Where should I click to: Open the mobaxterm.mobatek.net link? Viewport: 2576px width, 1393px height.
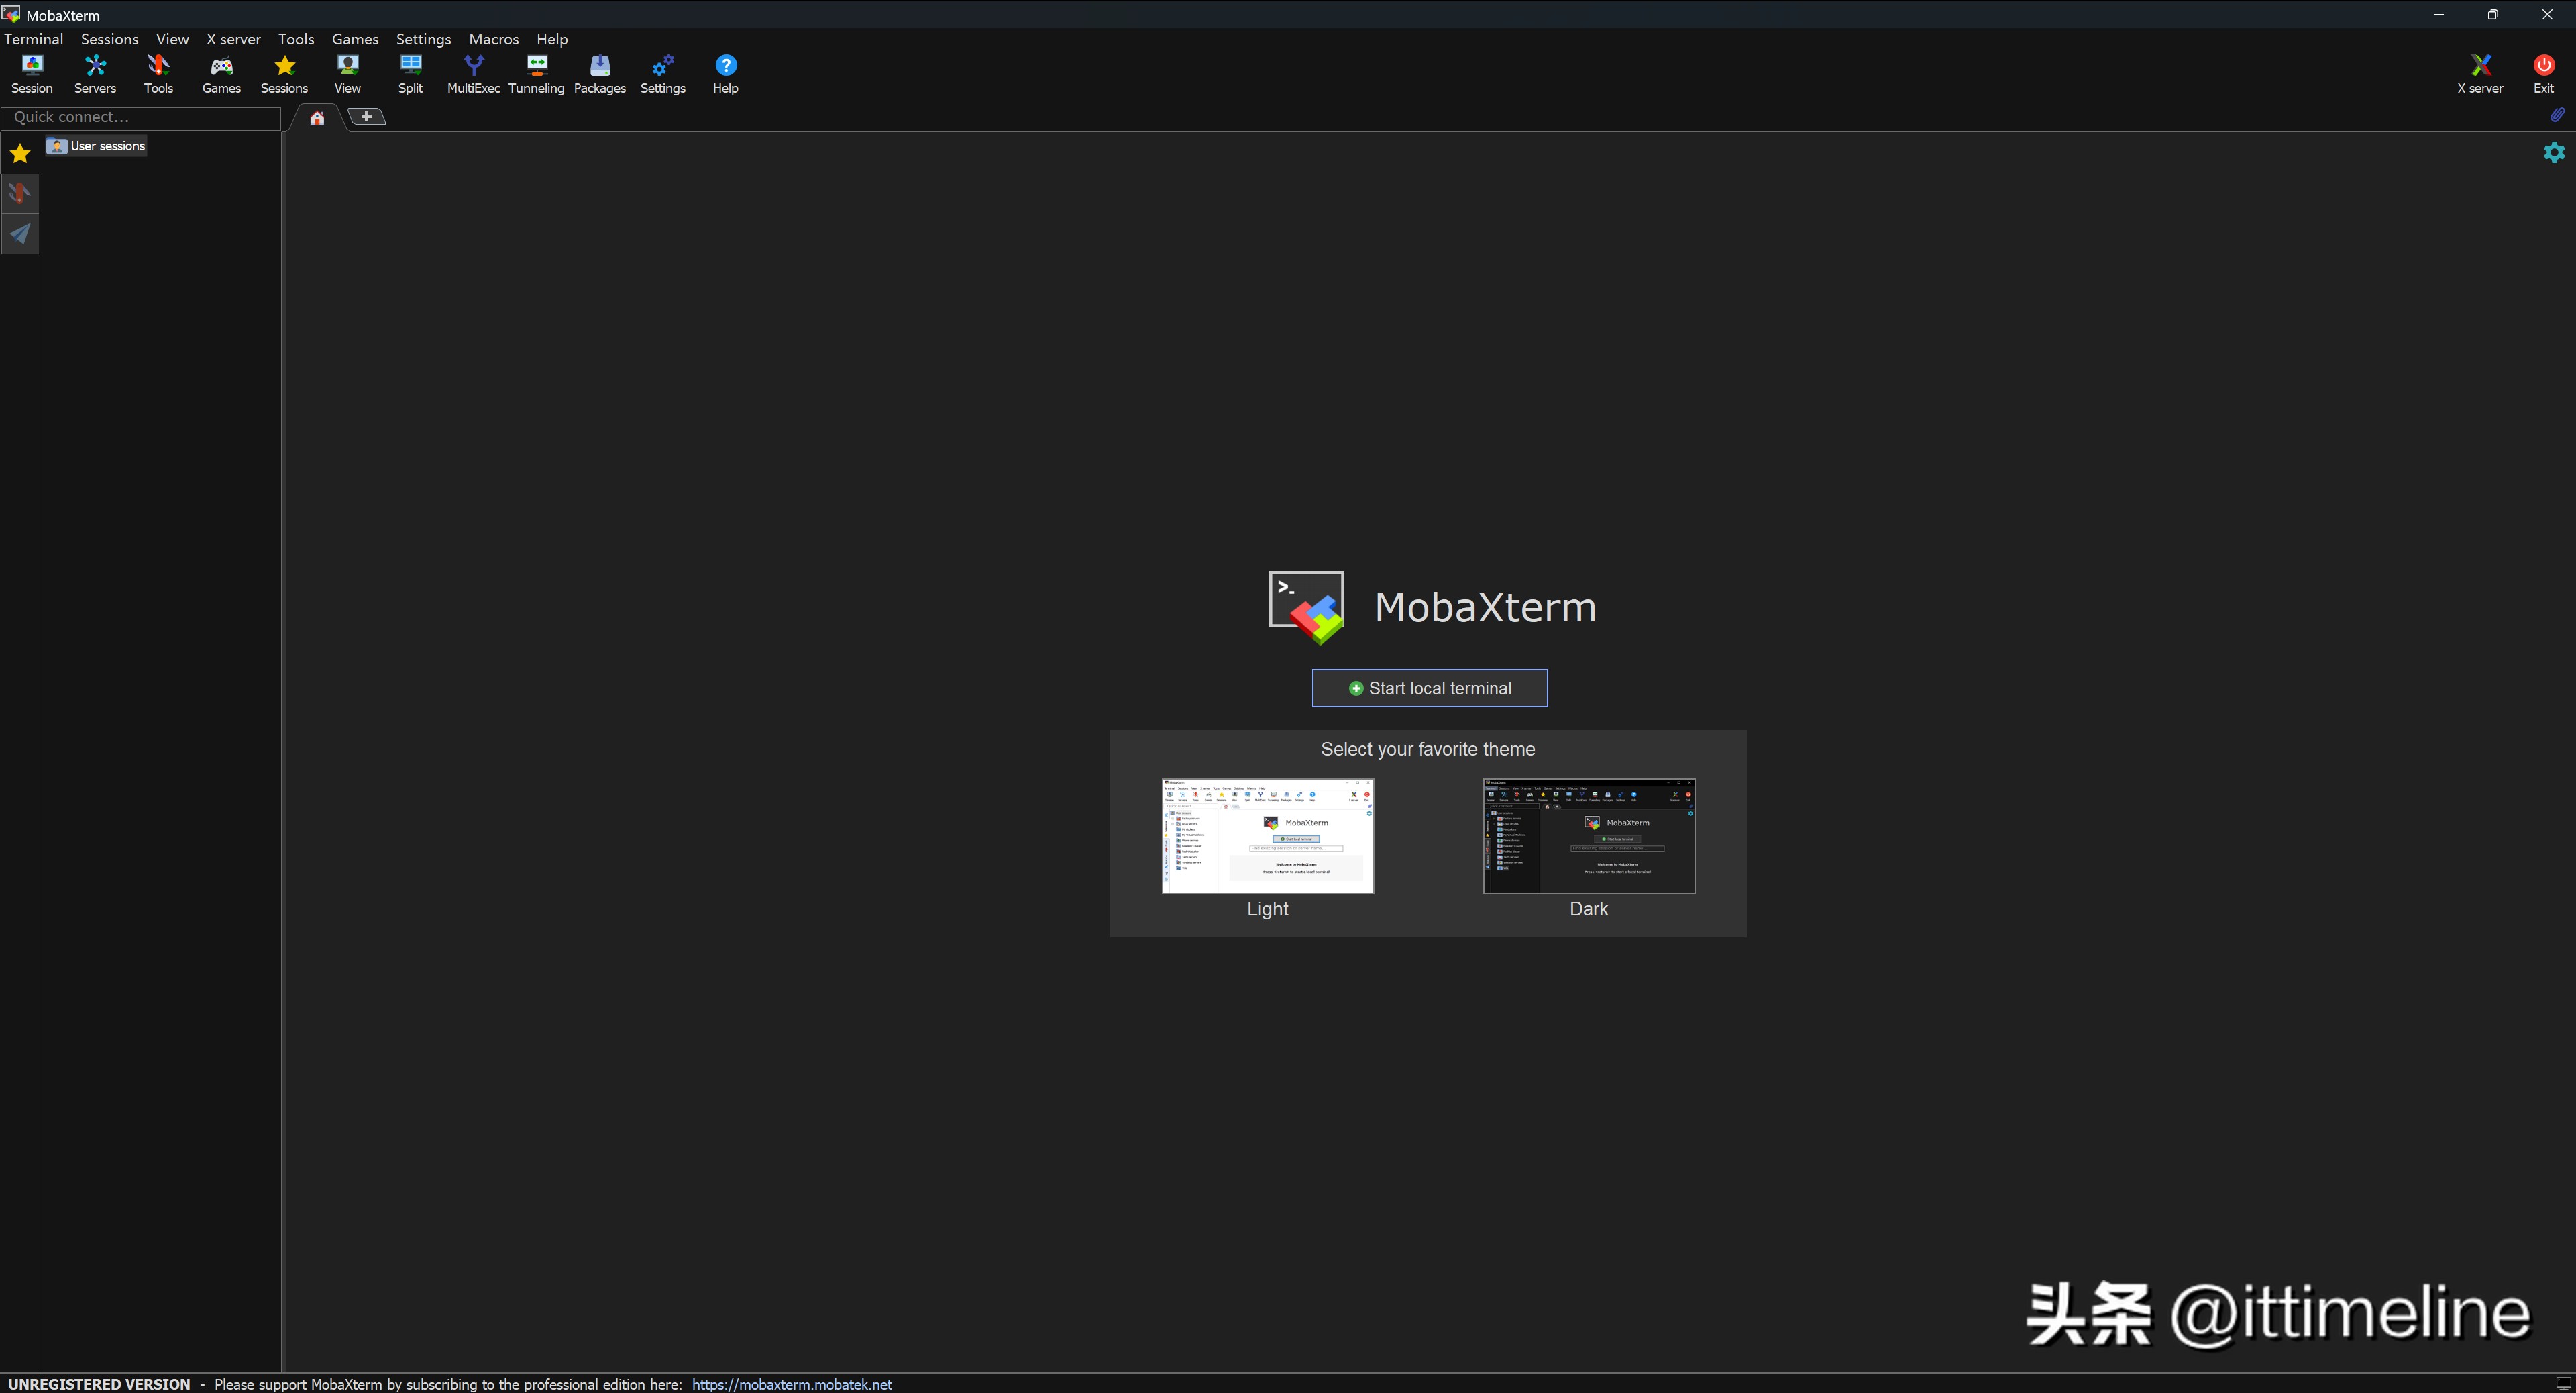791,1384
